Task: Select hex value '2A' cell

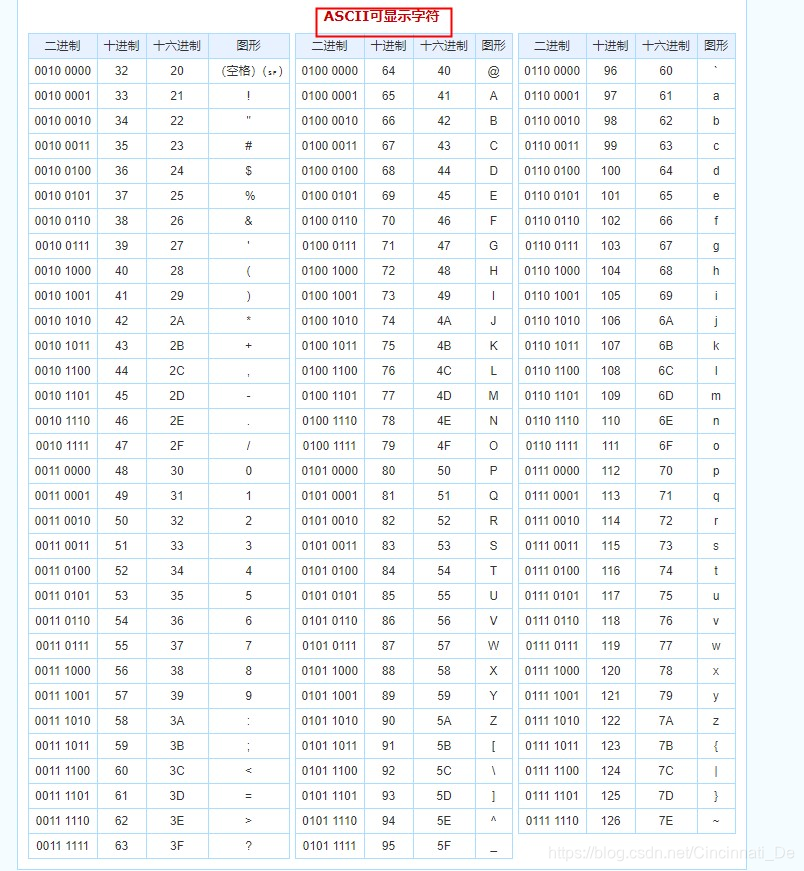Action: pyautogui.click(x=177, y=321)
